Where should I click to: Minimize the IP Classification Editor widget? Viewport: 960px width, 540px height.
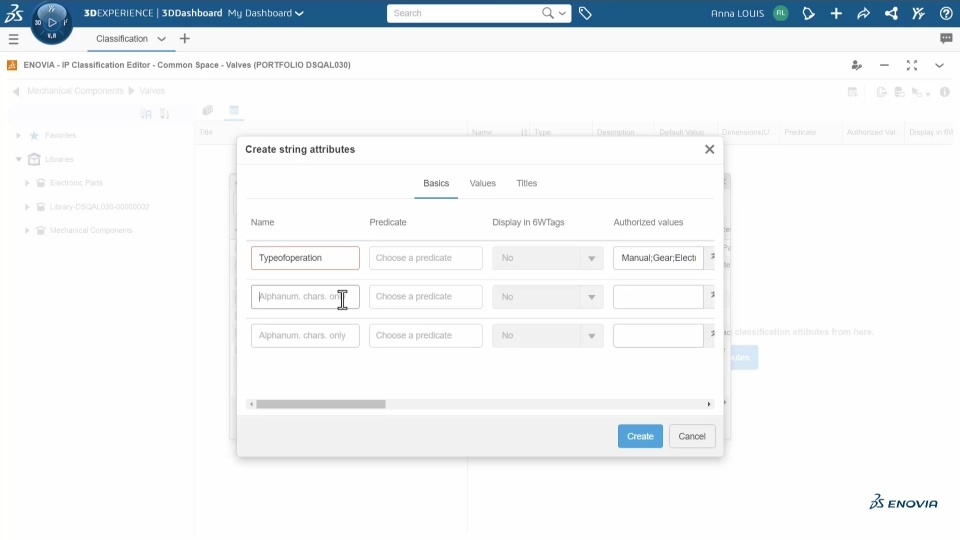pos(884,65)
